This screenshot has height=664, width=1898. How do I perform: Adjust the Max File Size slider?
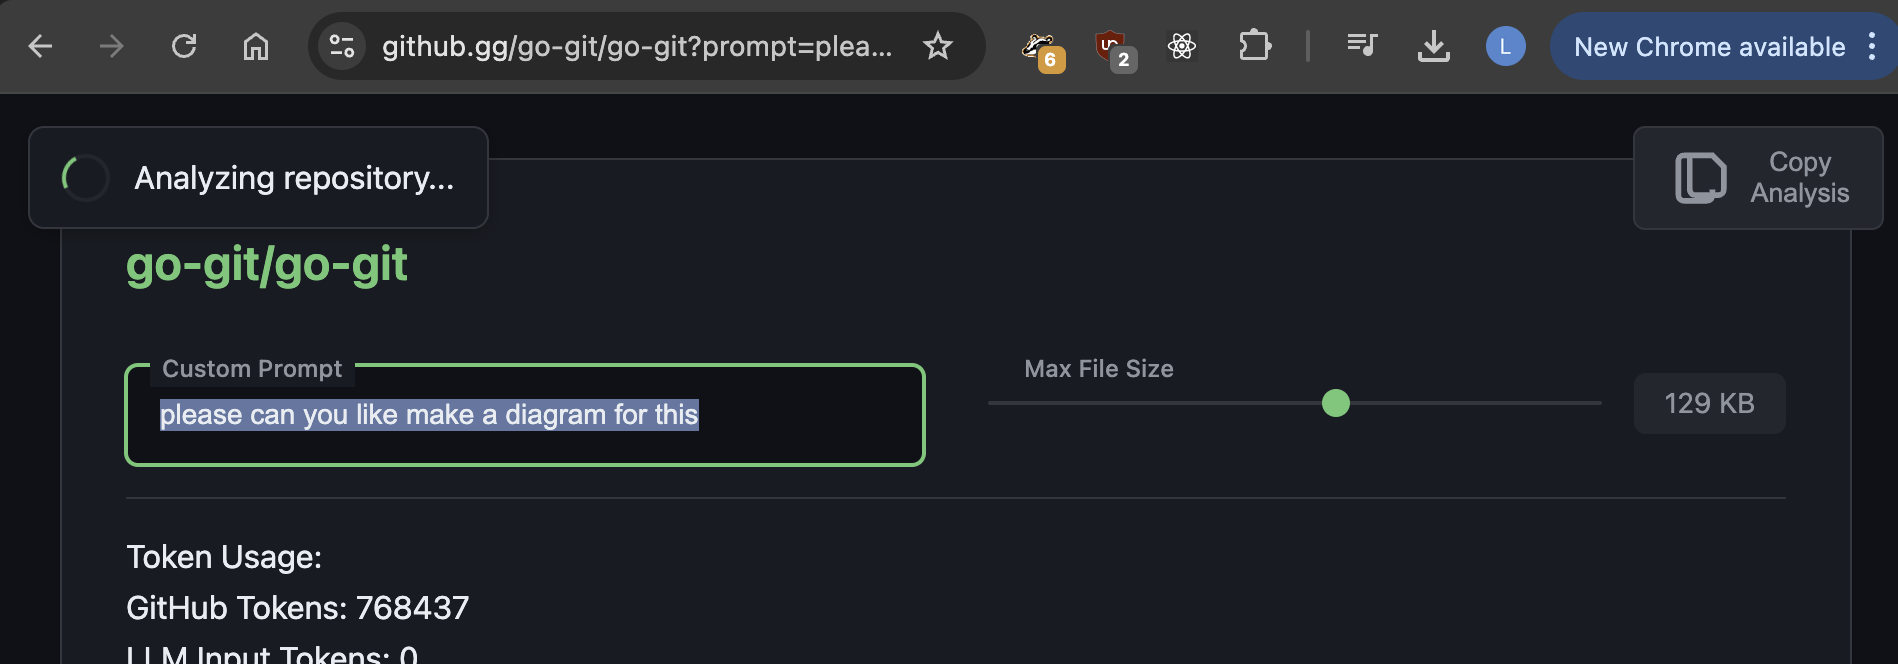click(x=1335, y=403)
